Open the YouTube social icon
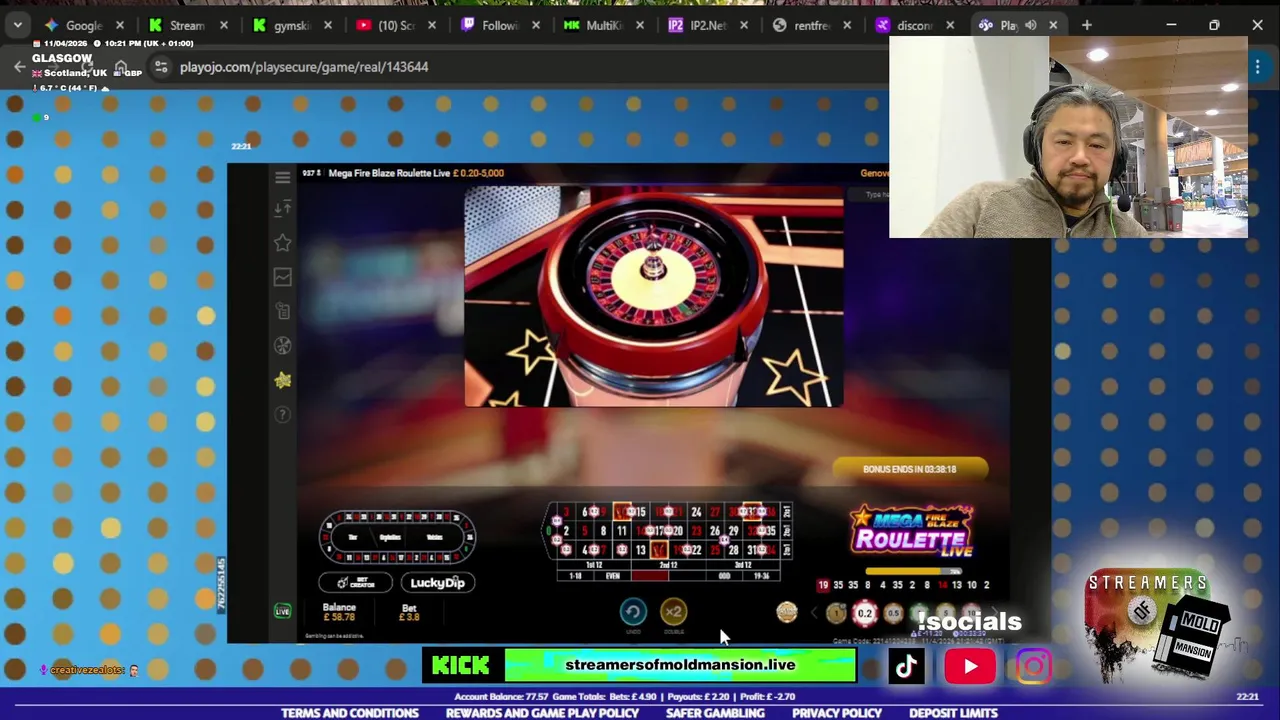The width and height of the screenshot is (1280, 720). [970, 666]
